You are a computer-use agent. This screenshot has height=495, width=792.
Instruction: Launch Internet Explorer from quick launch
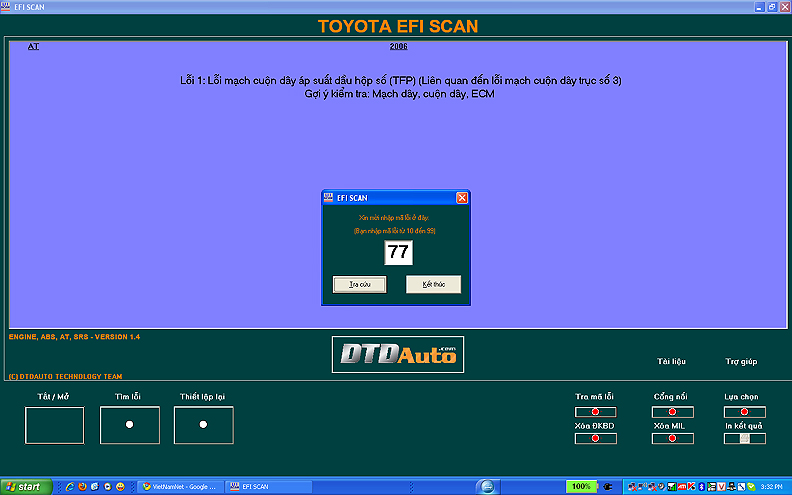click(70, 486)
